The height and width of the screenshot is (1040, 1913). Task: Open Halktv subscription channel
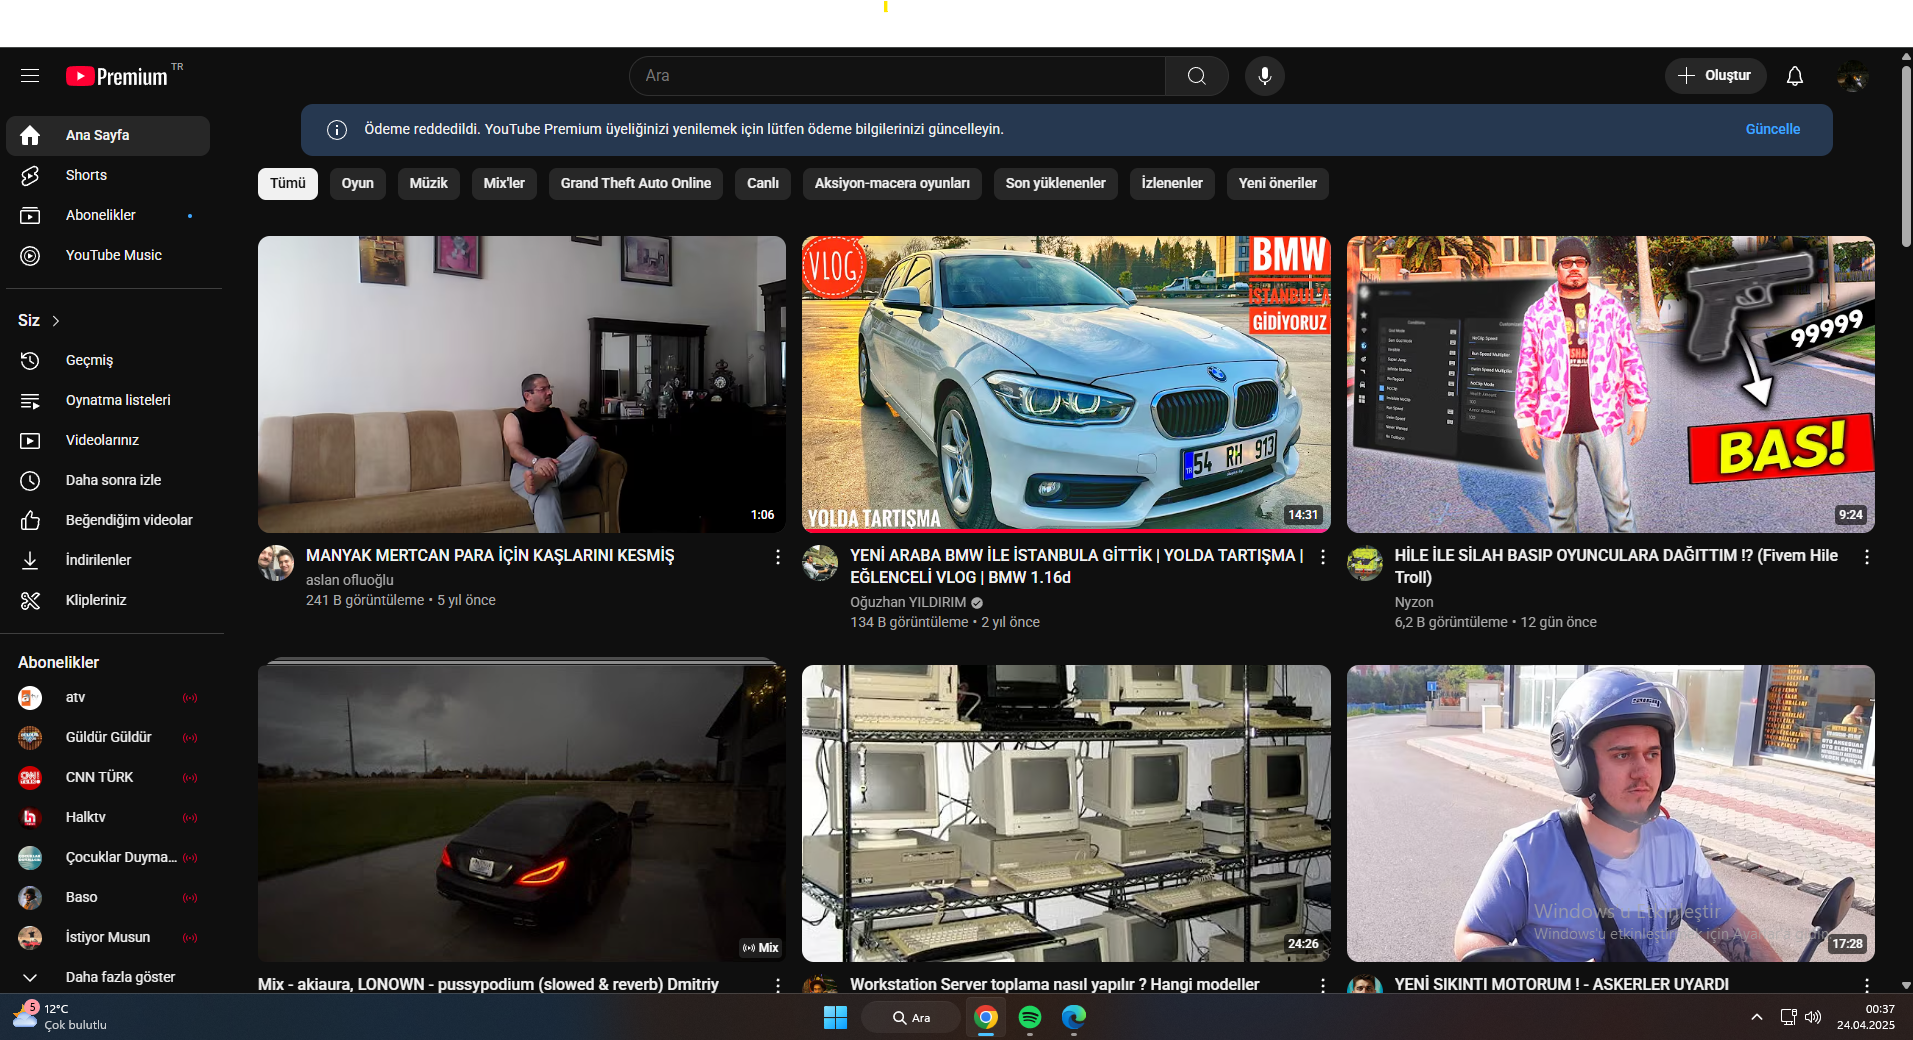(108, 817)
